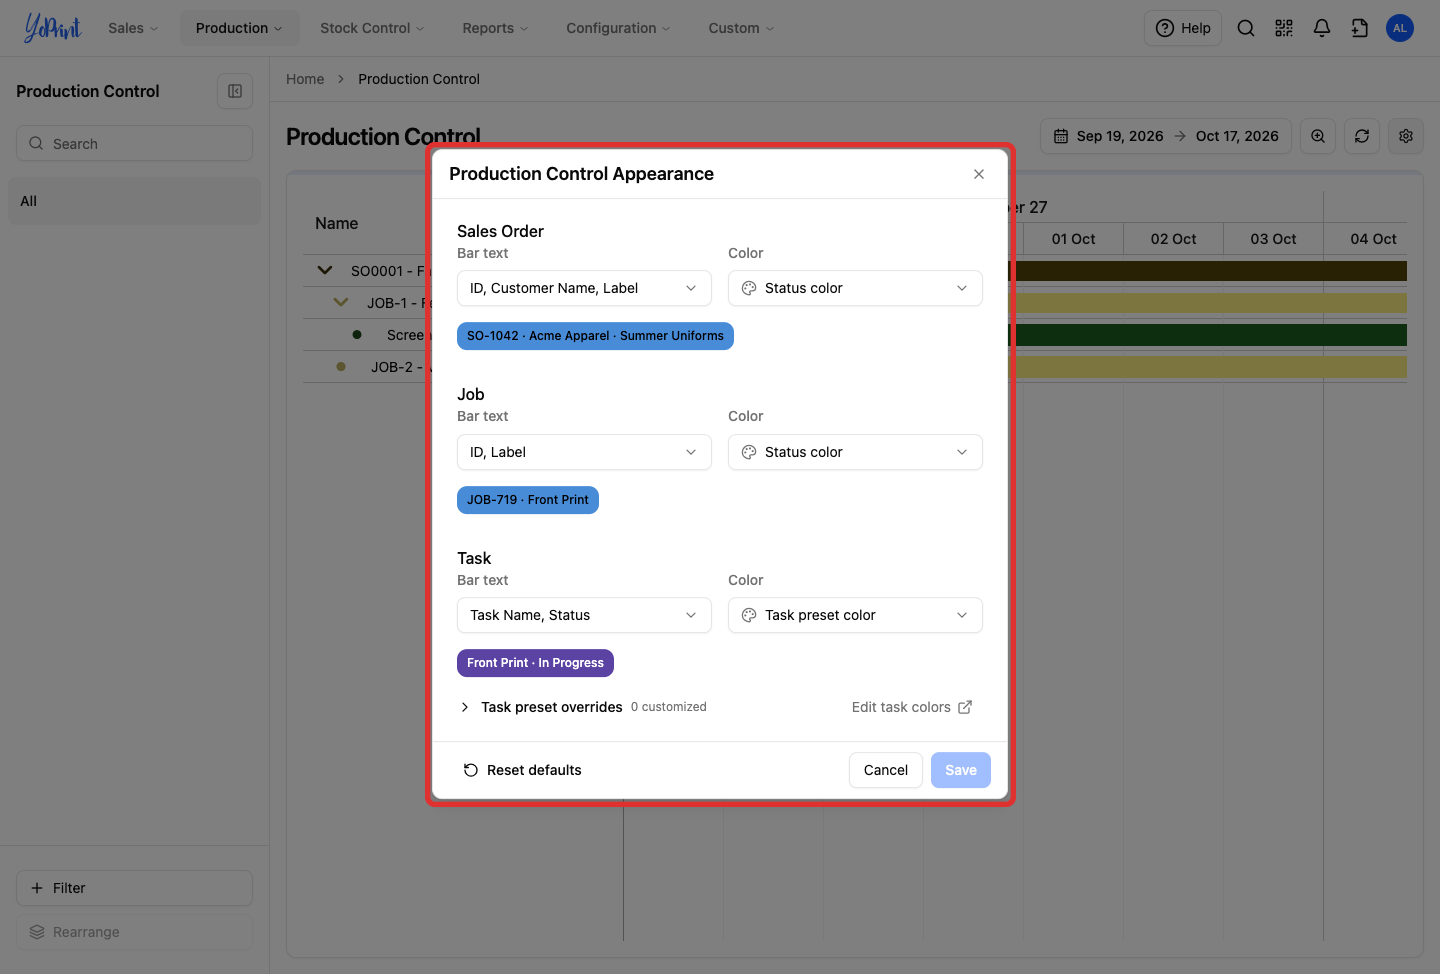Open the Production menu
Viewport: 1440px width, 974px height.
(239, 28)
